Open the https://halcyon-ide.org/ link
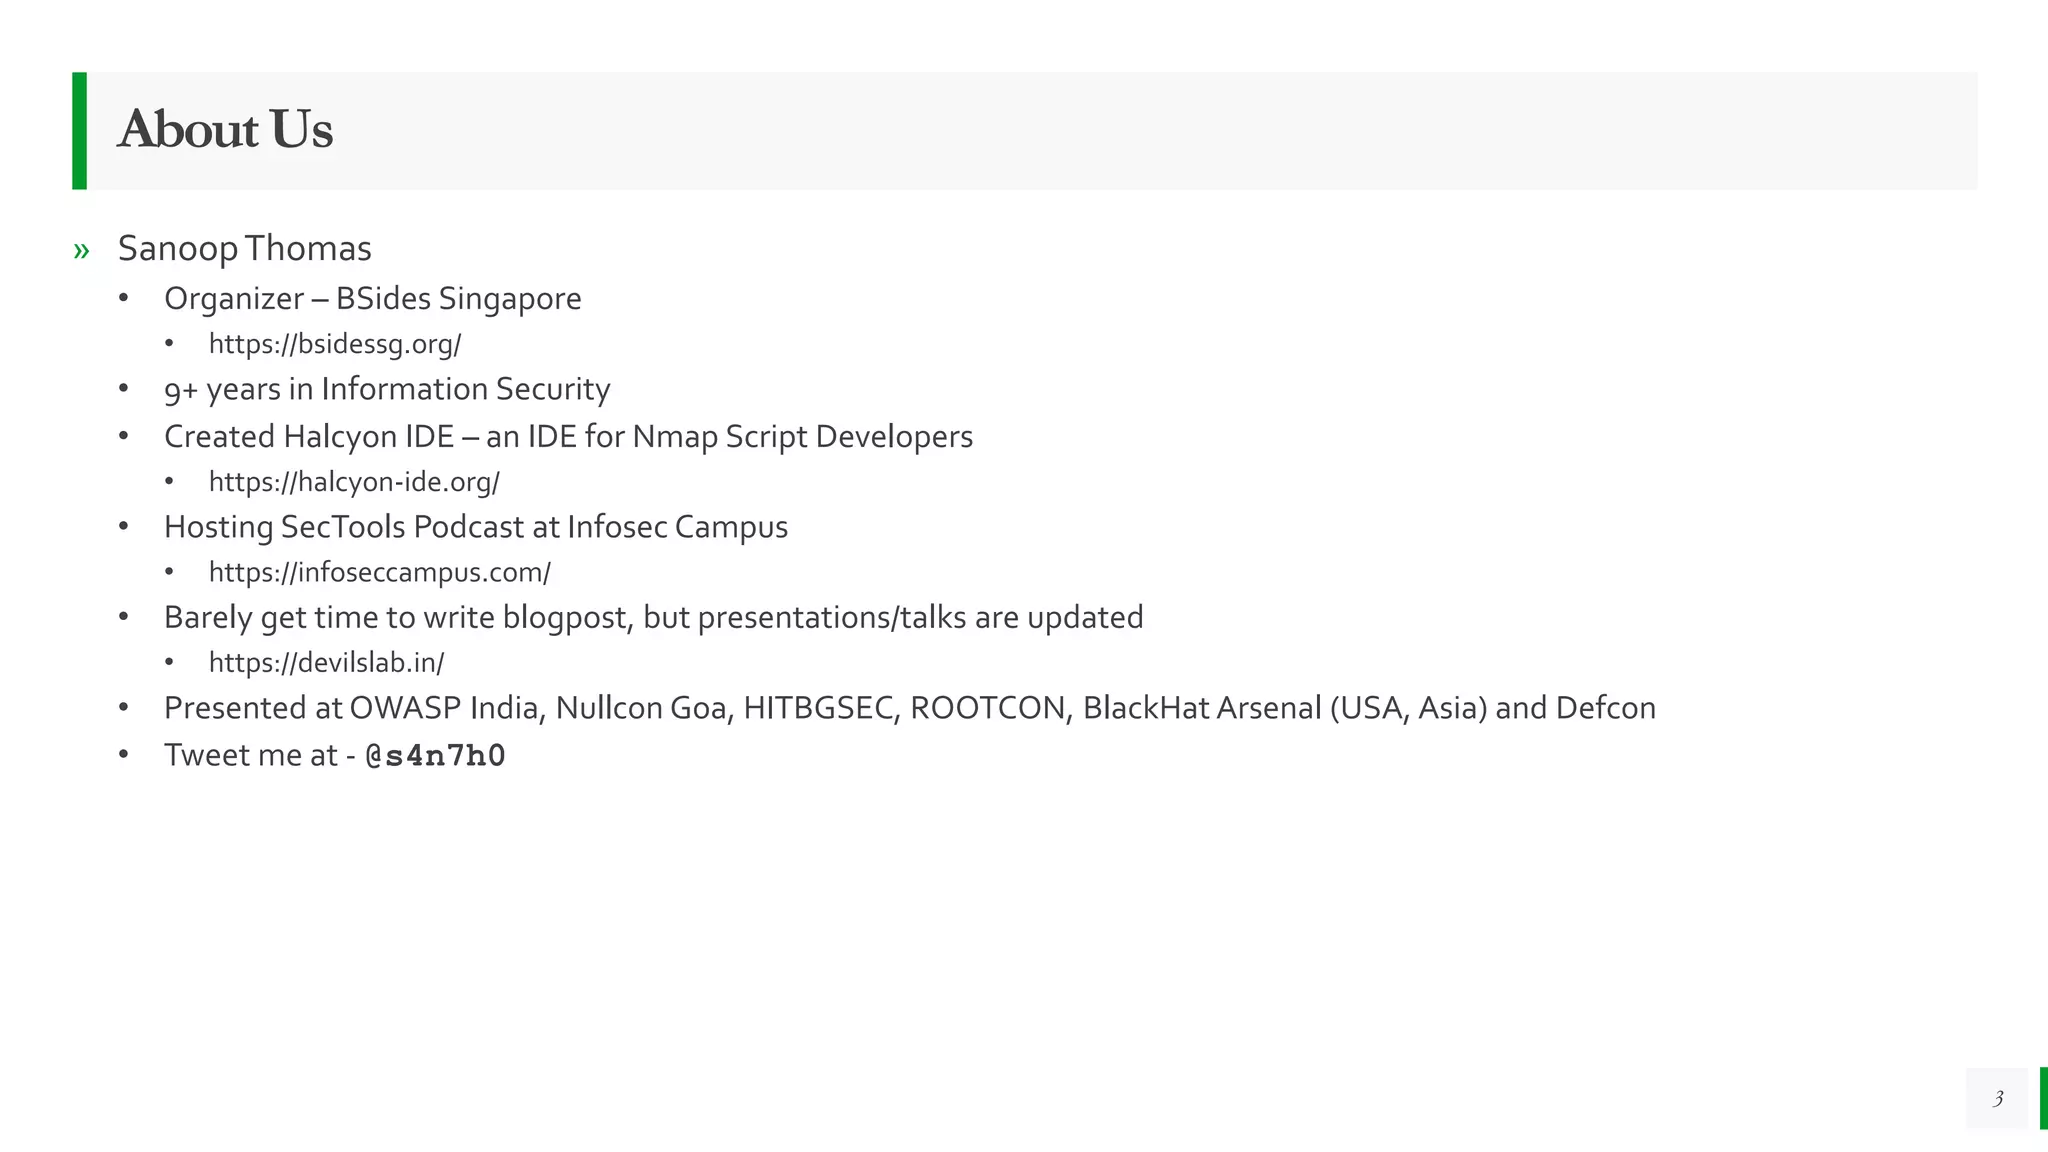 pos(354,482)
